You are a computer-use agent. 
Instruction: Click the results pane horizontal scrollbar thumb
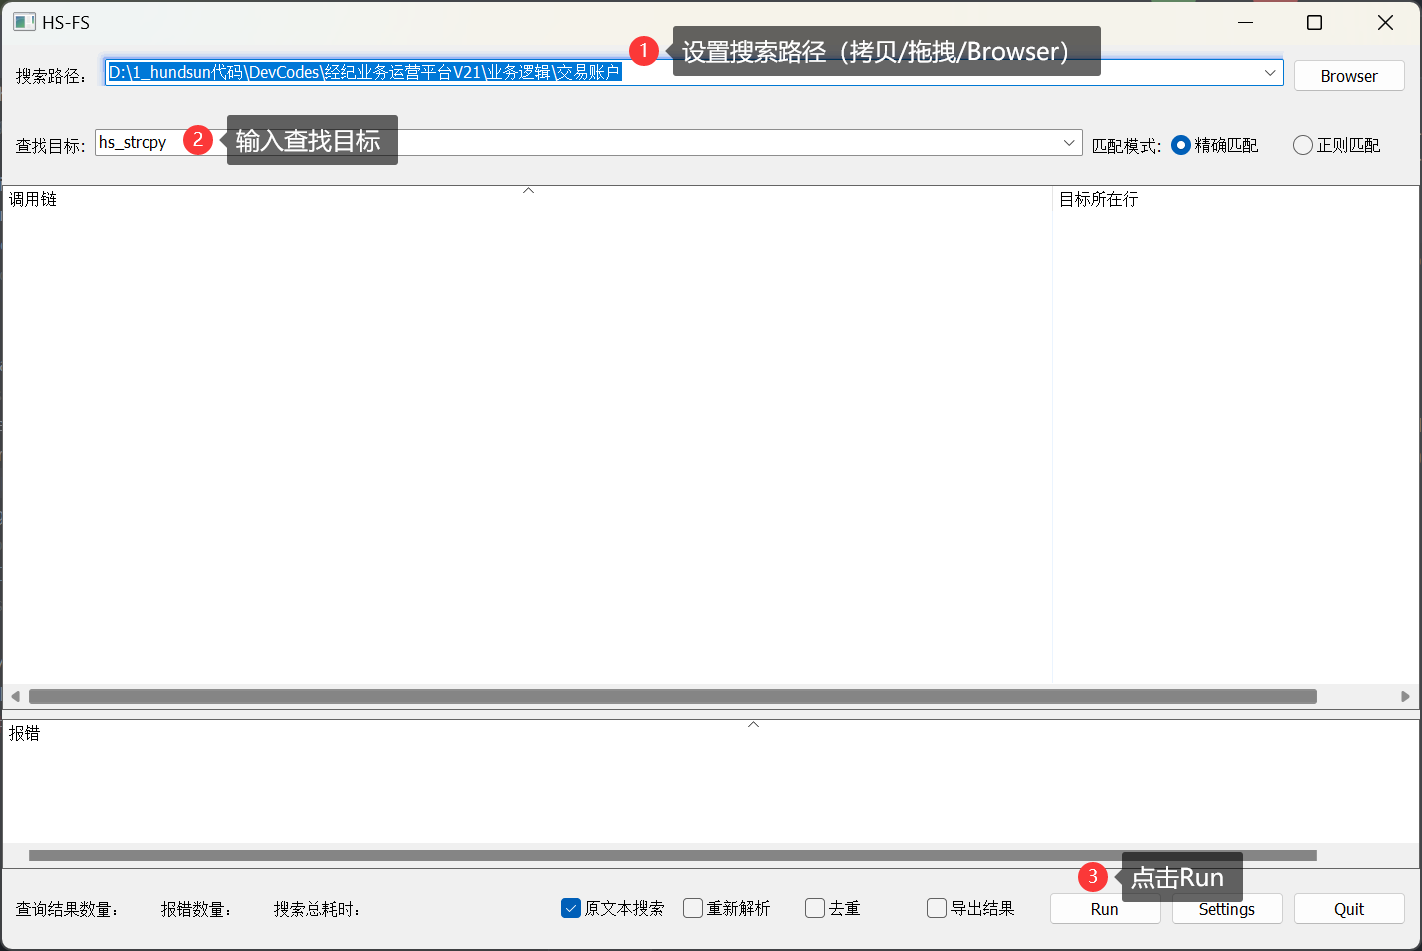672,696
